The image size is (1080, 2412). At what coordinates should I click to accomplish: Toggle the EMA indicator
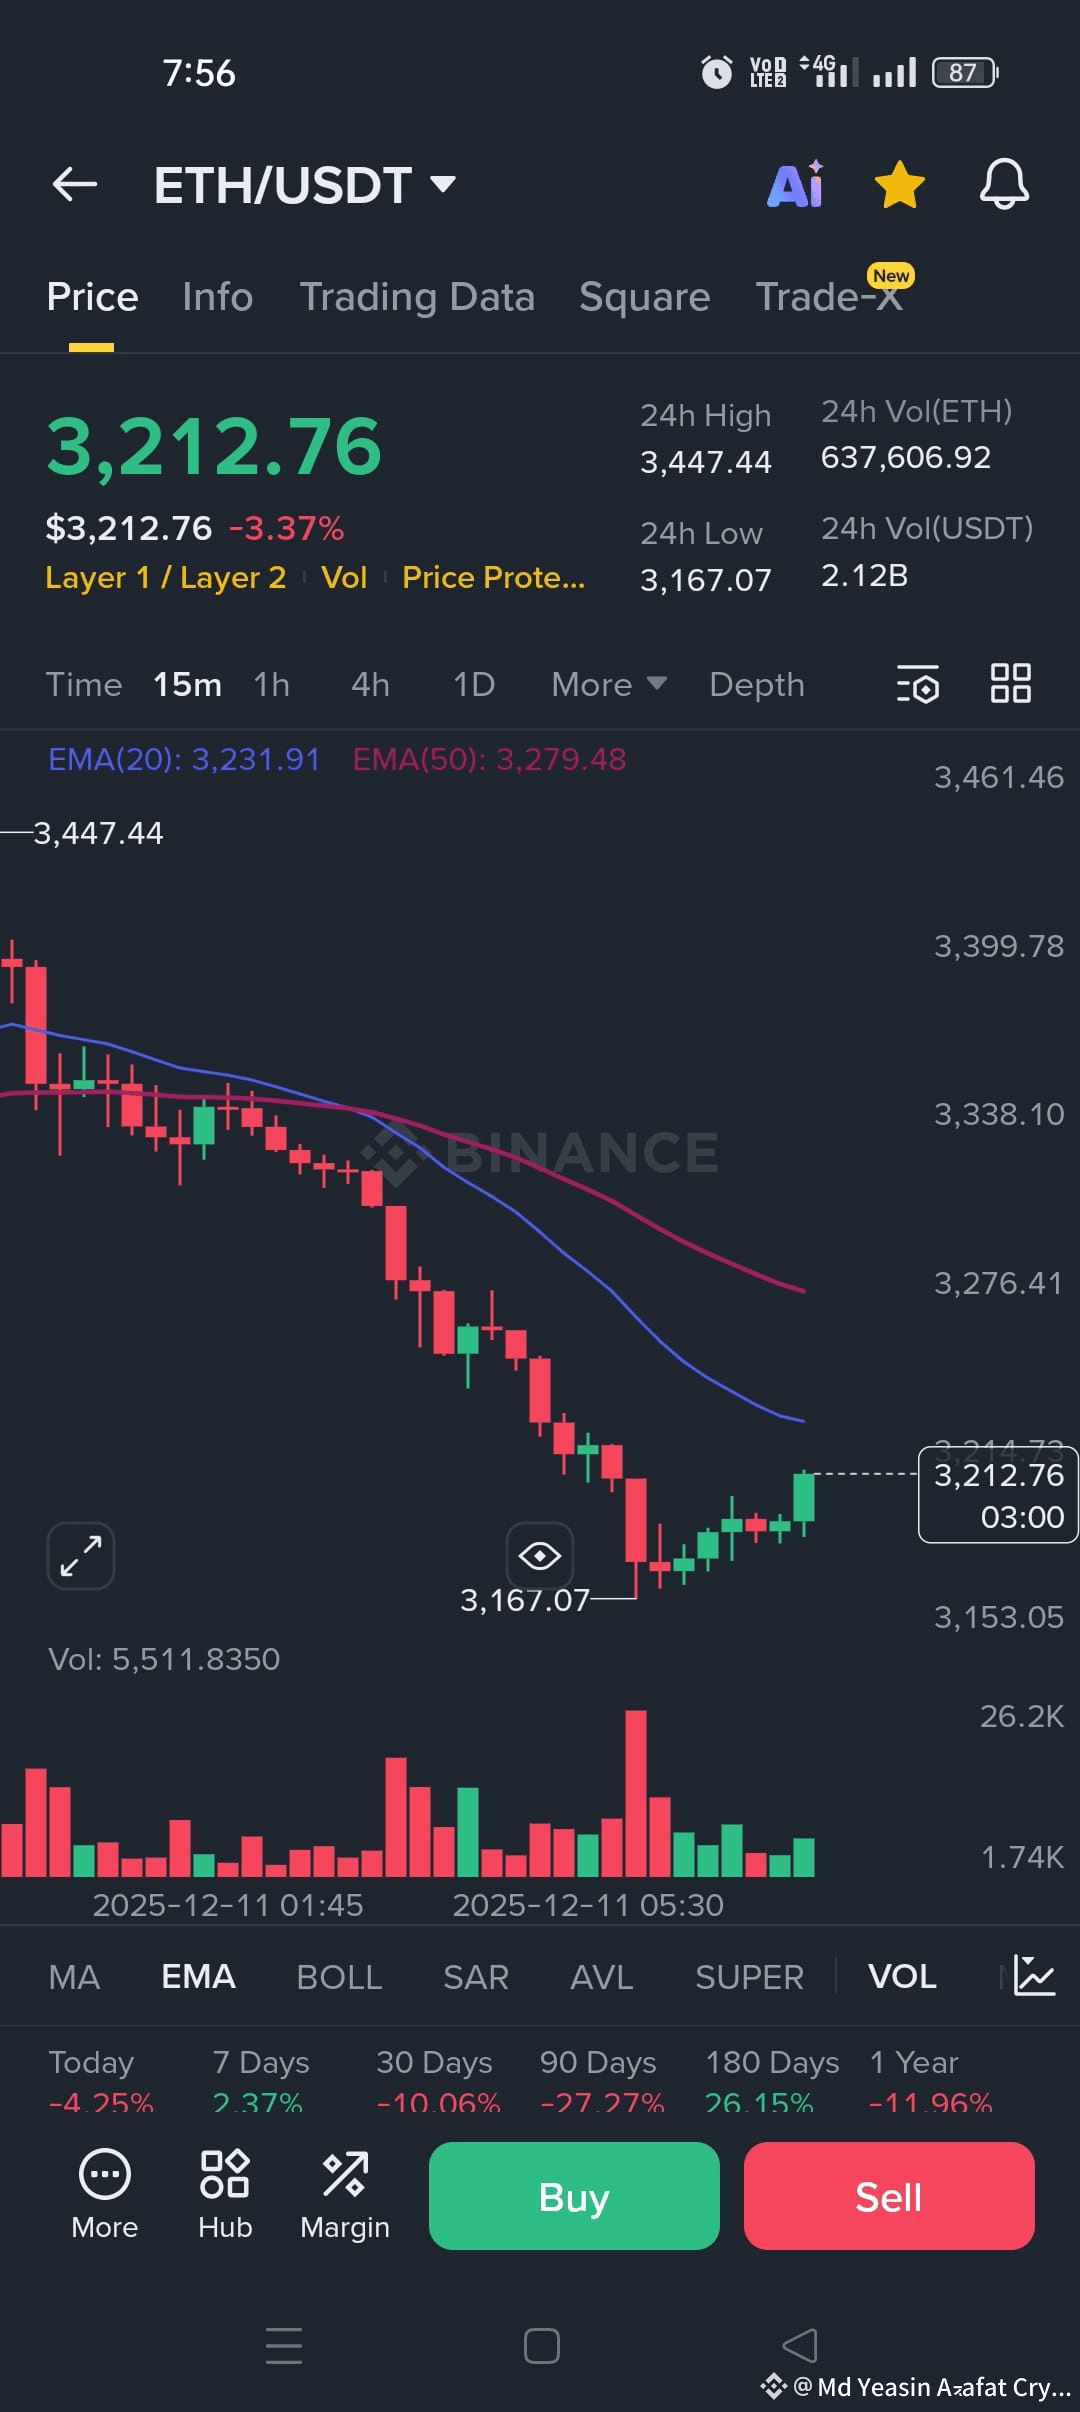click(198, 1977)
